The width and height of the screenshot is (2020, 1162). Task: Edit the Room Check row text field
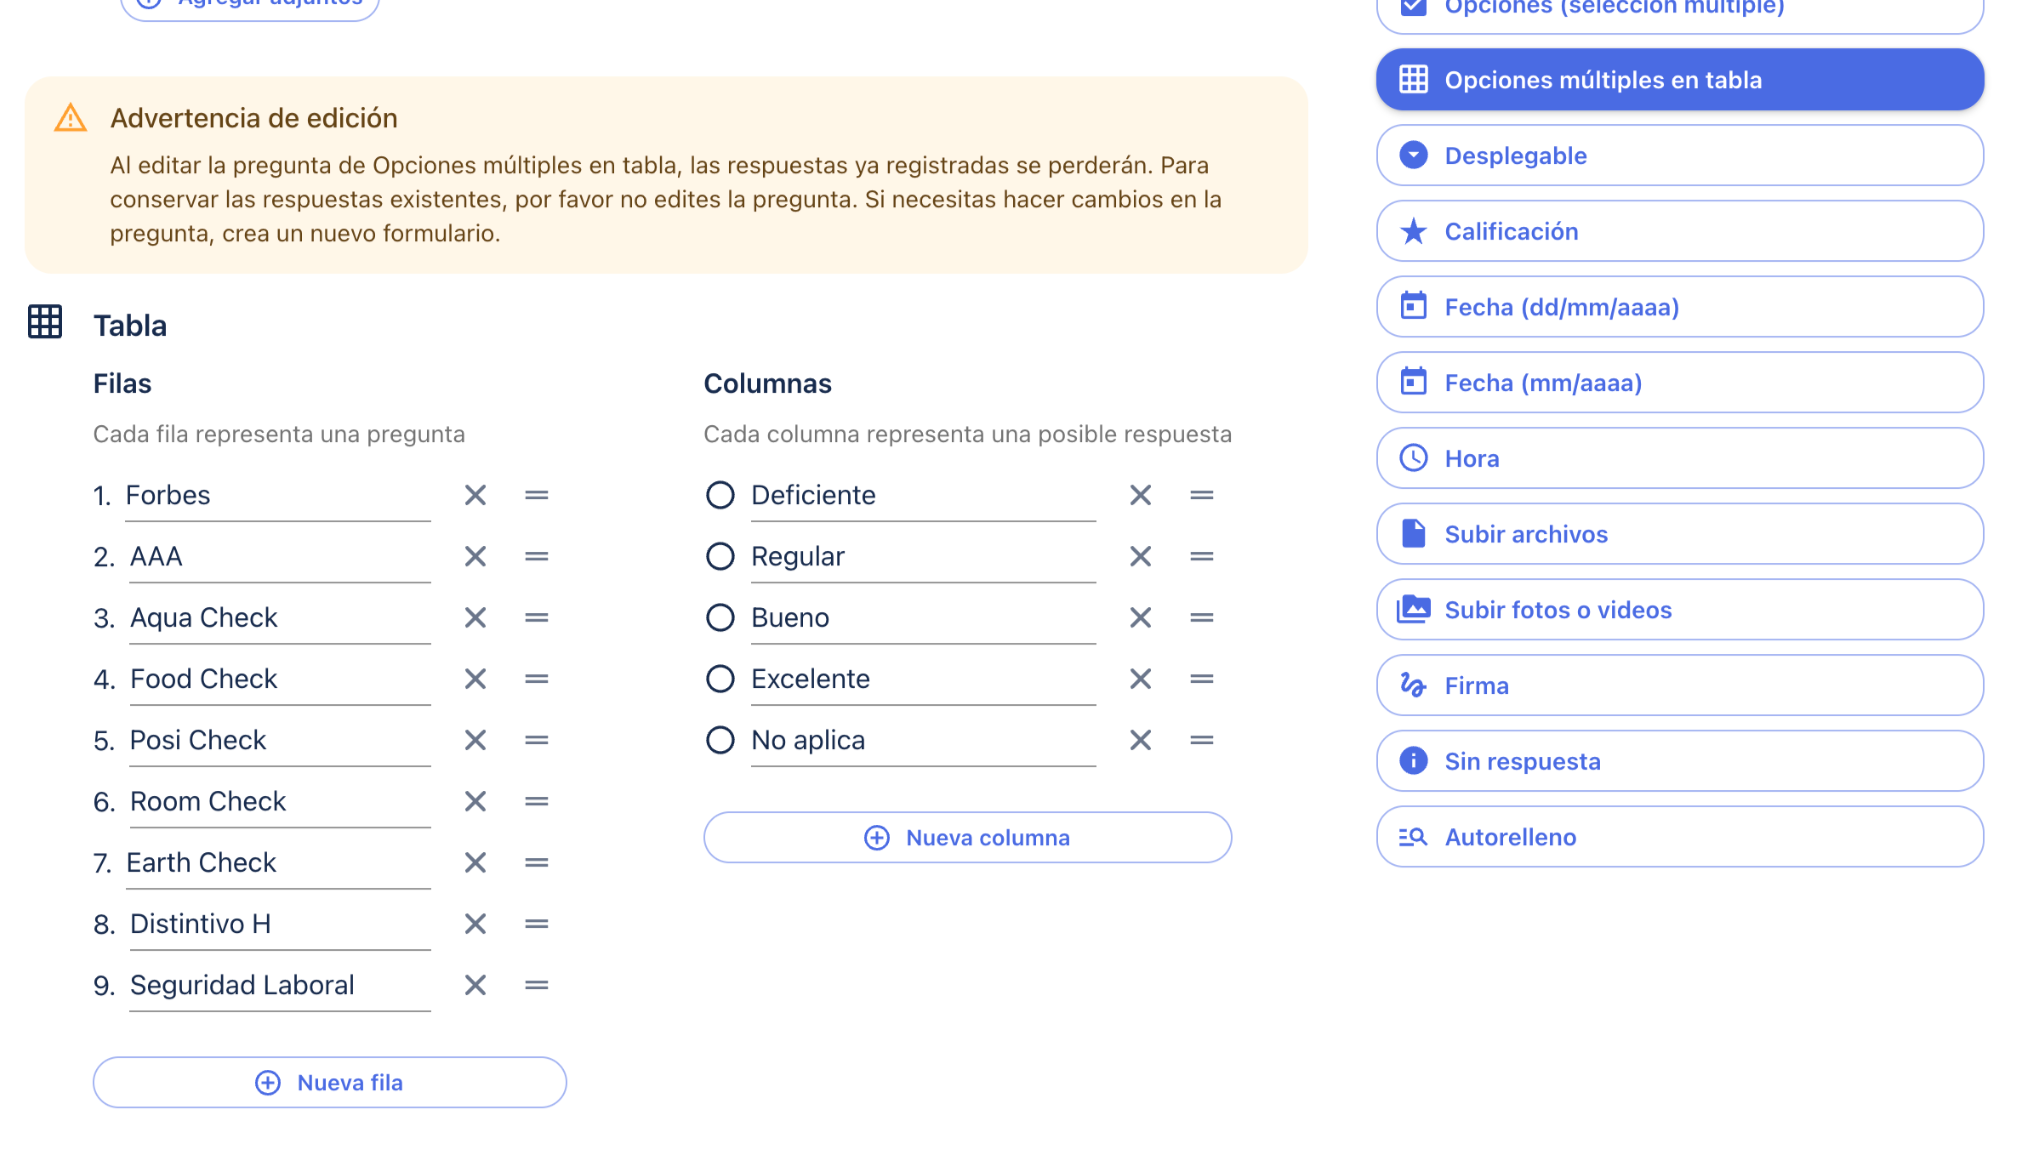pos(278,802)
